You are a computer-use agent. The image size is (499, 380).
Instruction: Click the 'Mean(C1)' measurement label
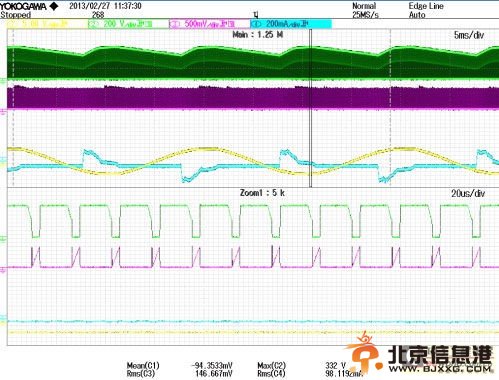(x=143, y=366)
